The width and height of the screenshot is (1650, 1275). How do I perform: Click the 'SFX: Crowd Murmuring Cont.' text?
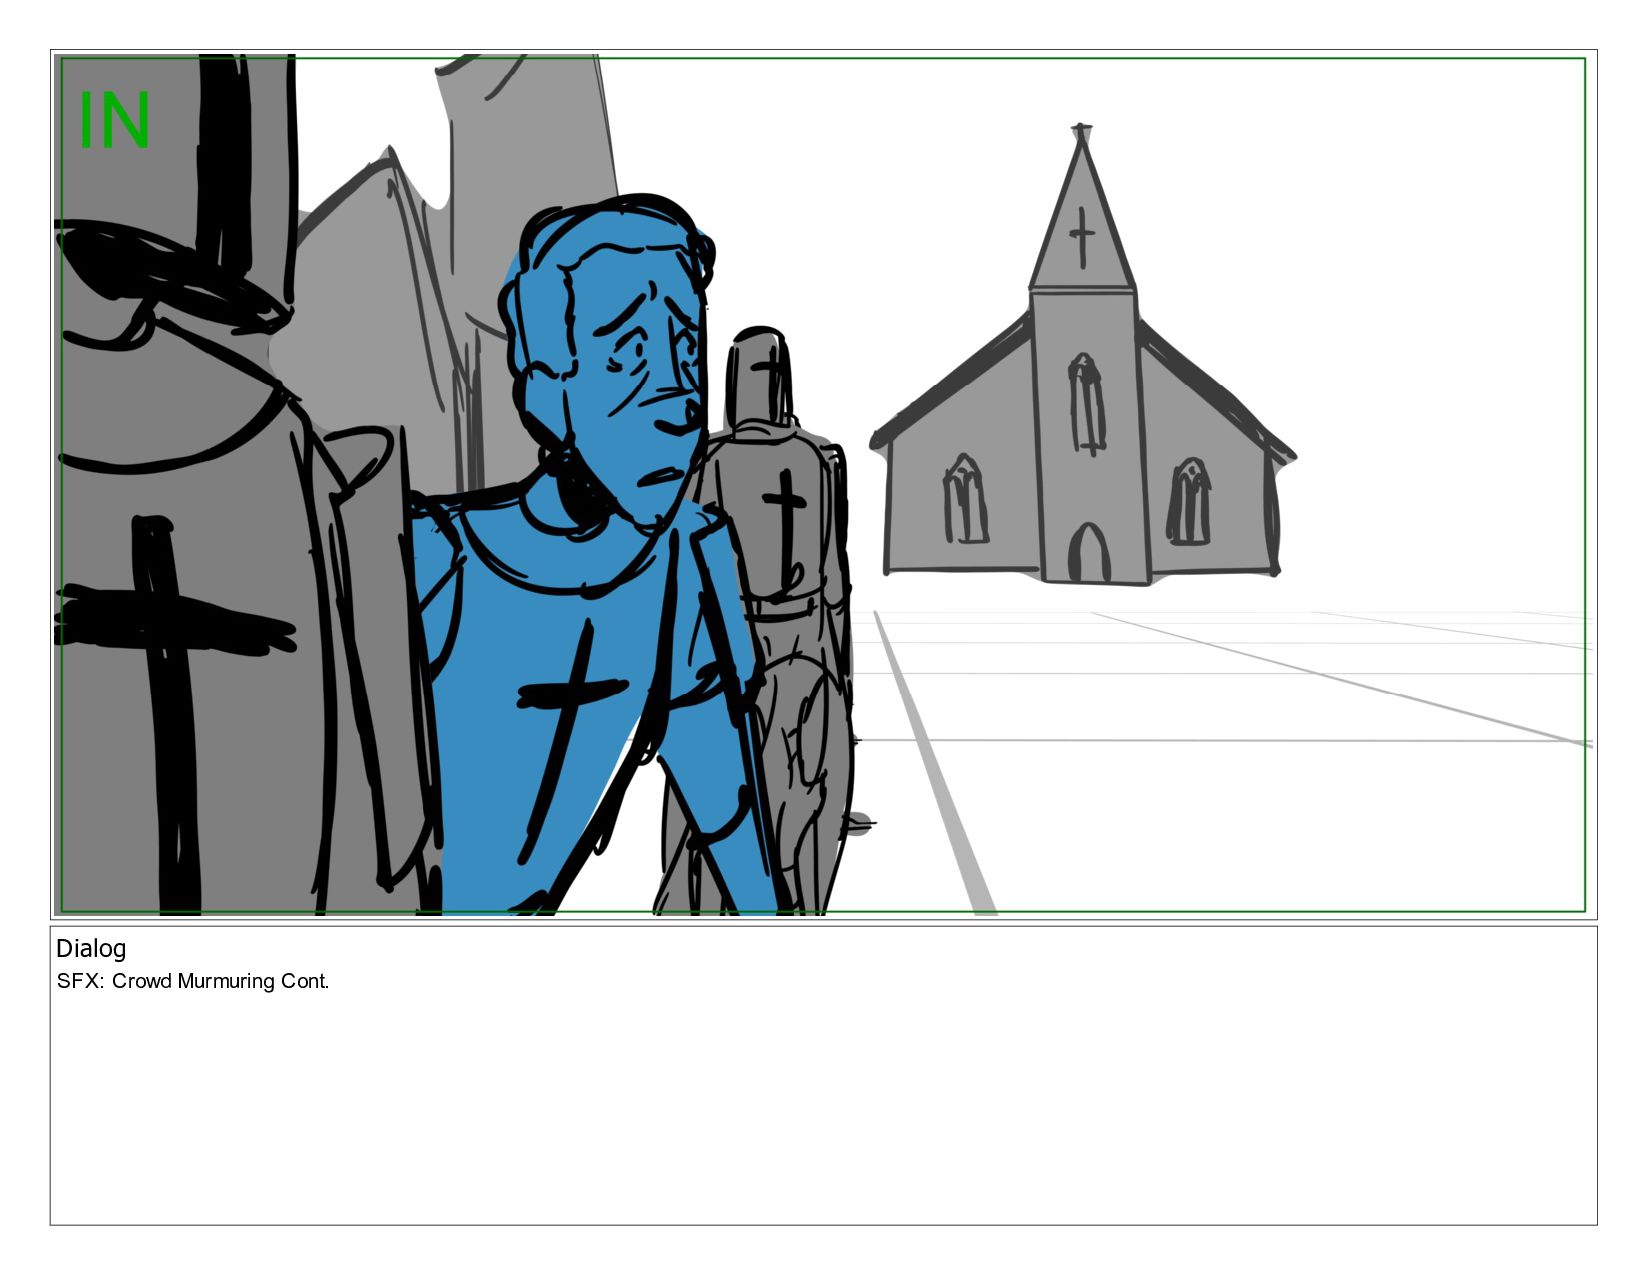click(193, 981)
